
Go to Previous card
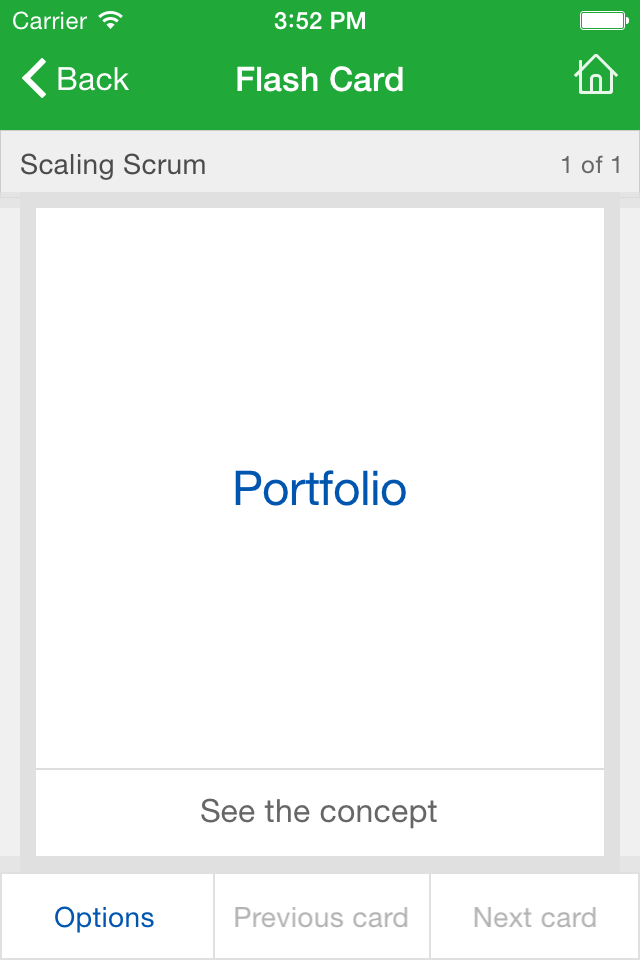[321, 917]
